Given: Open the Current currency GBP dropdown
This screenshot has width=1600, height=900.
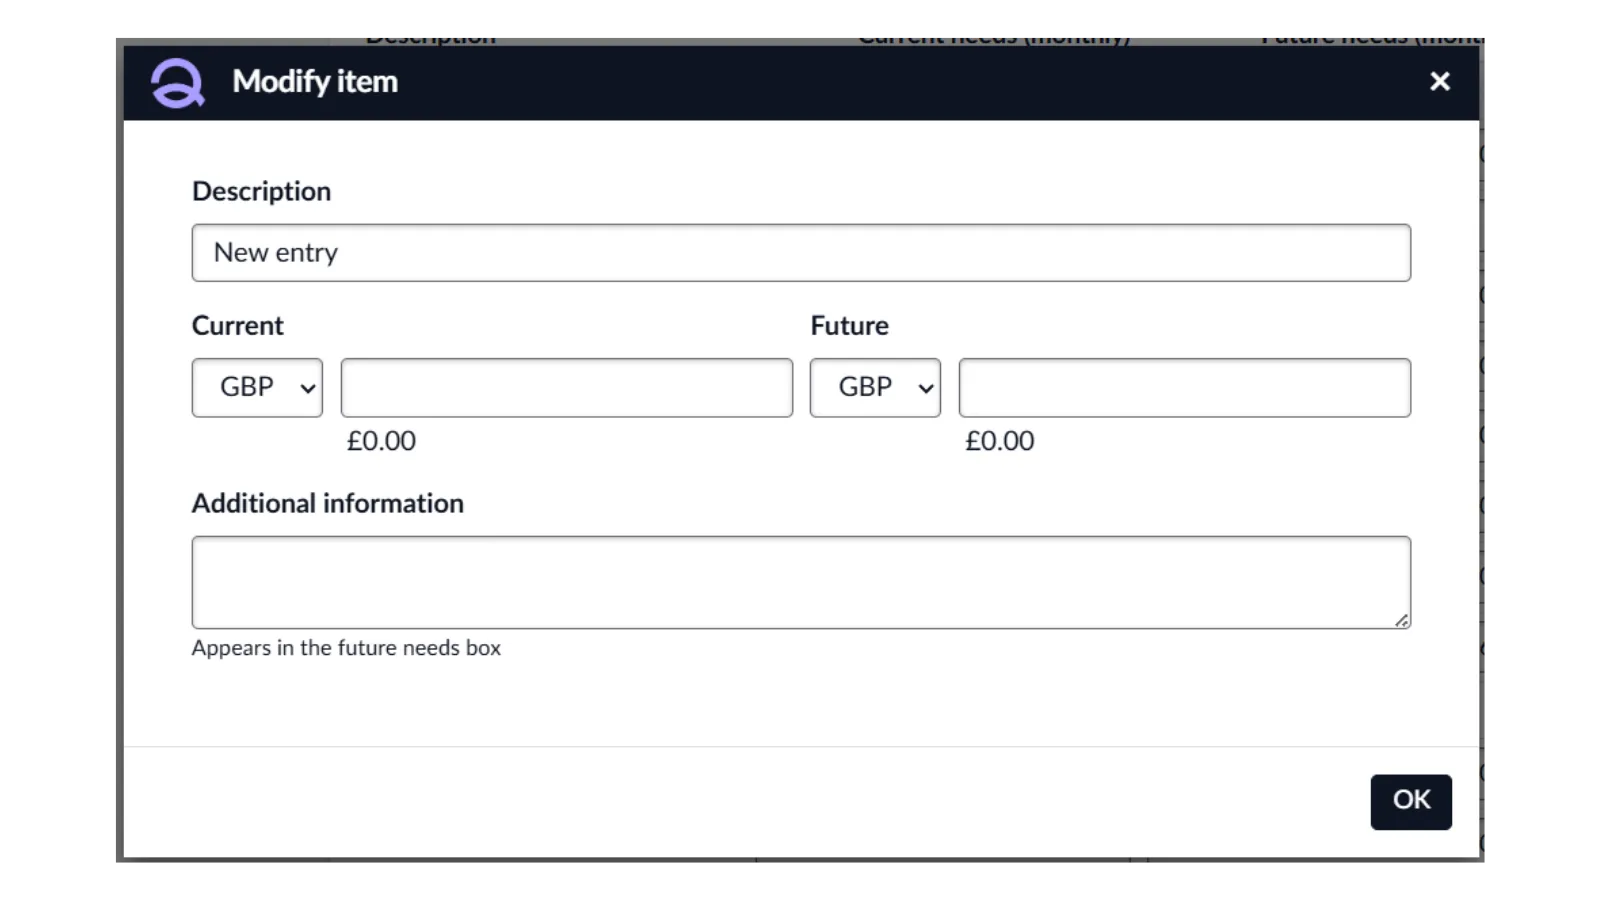Looking at the screenshot, I should click(x=257, y=388).
